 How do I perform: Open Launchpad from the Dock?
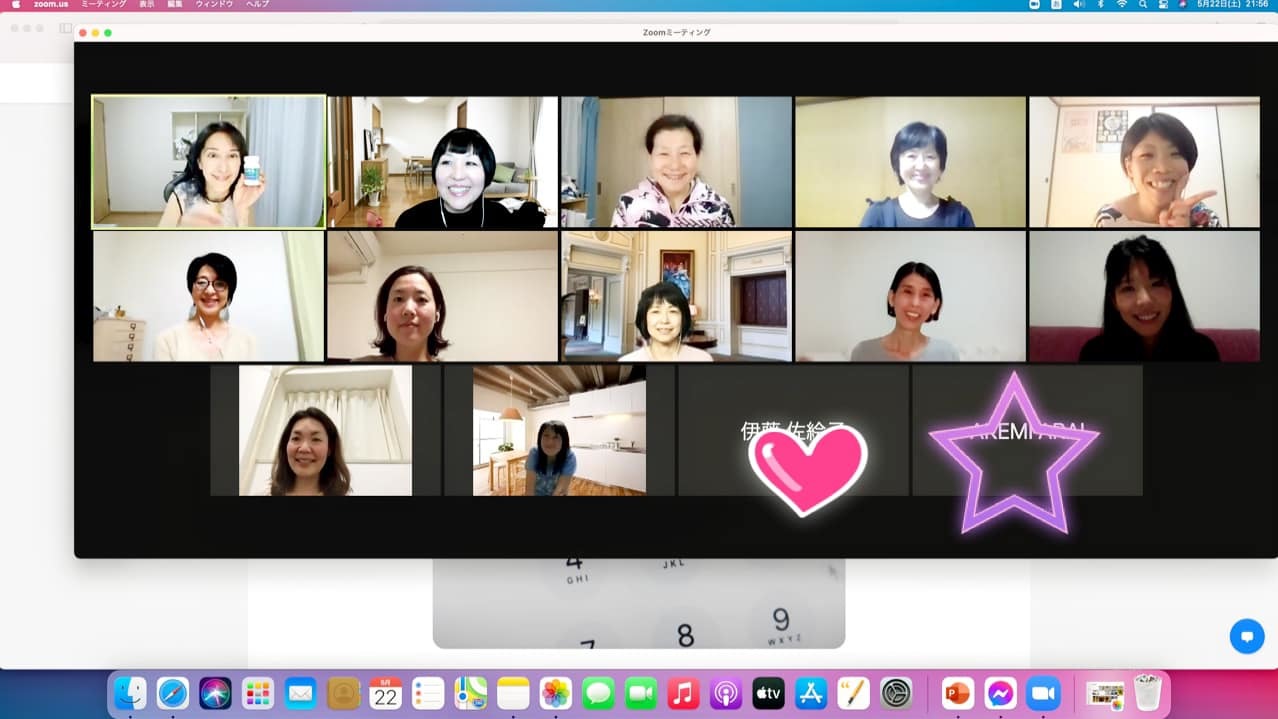pyautogui.click(x=258, y=693)
